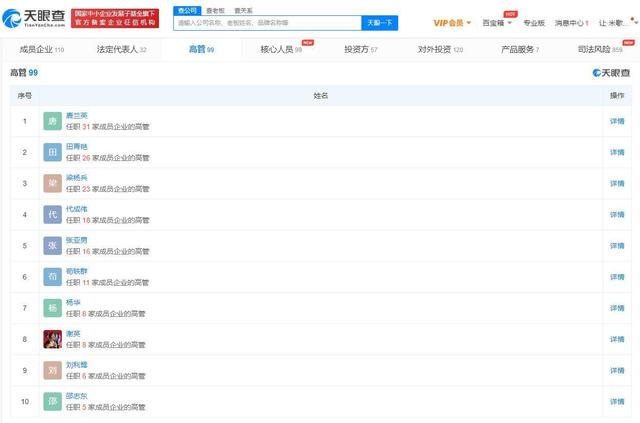Switch to the 投资方 57 tab
640x423 pixels.
[361, 49]
